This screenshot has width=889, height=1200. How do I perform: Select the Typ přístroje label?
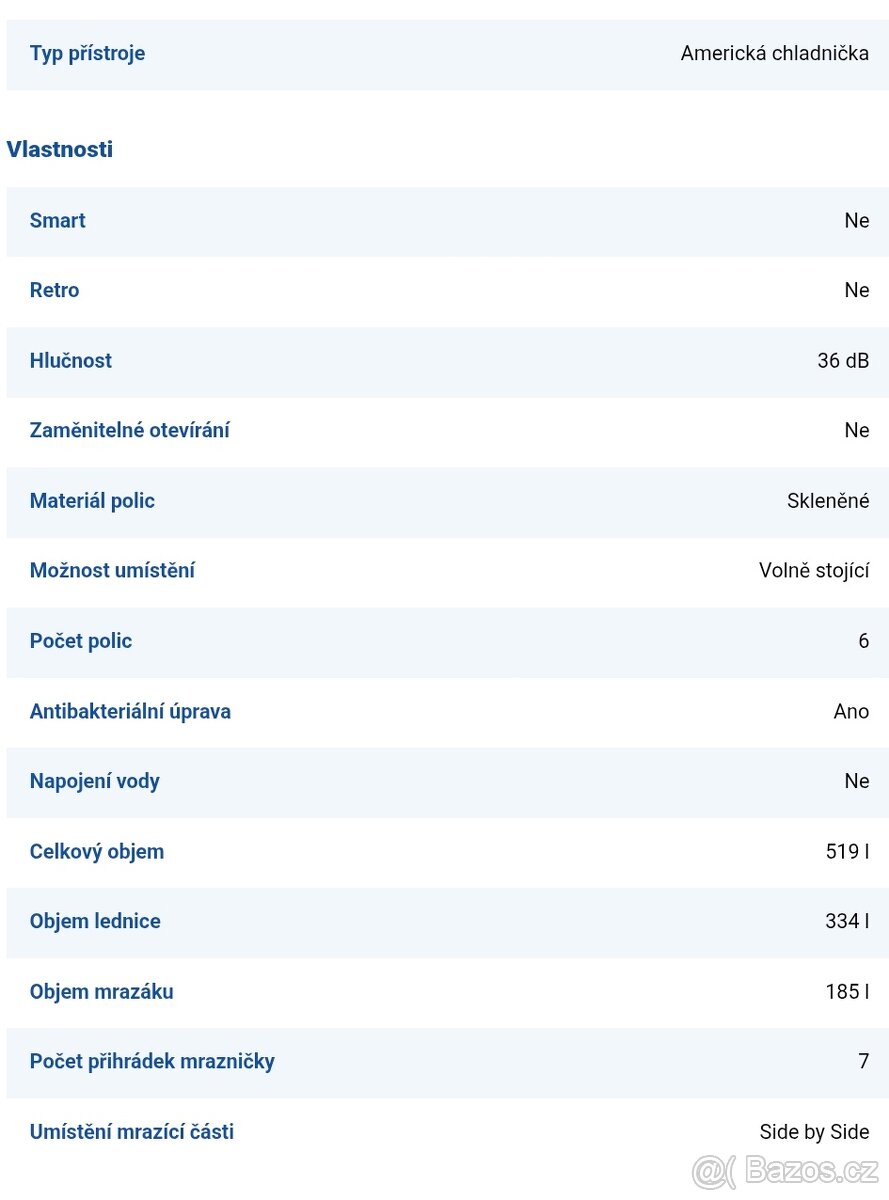coord(87,54)
